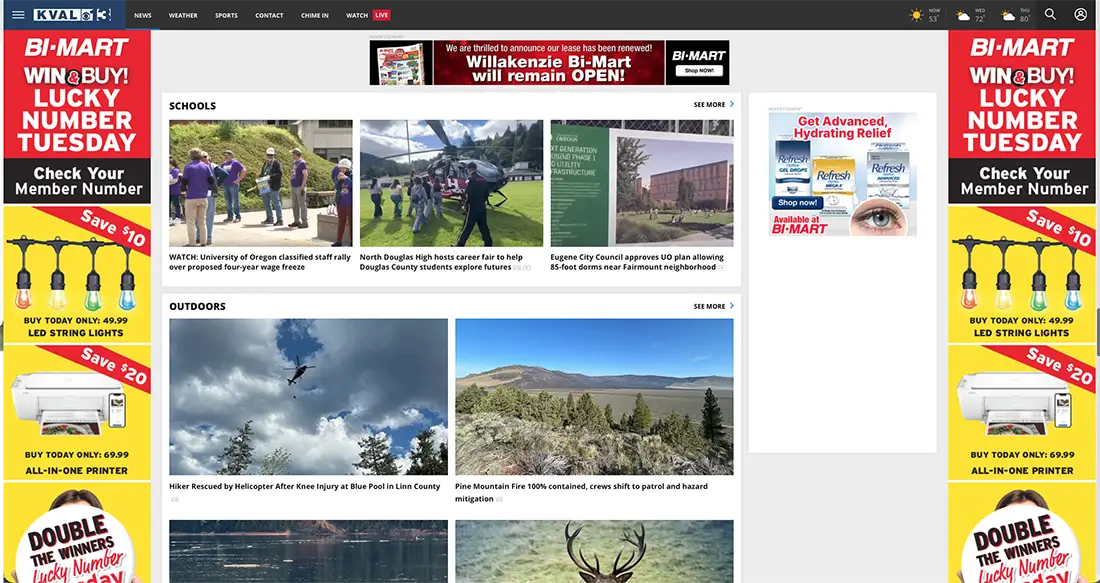Click Shop now in Refresh eye drops ad
1100x583 pixels.
798,202
